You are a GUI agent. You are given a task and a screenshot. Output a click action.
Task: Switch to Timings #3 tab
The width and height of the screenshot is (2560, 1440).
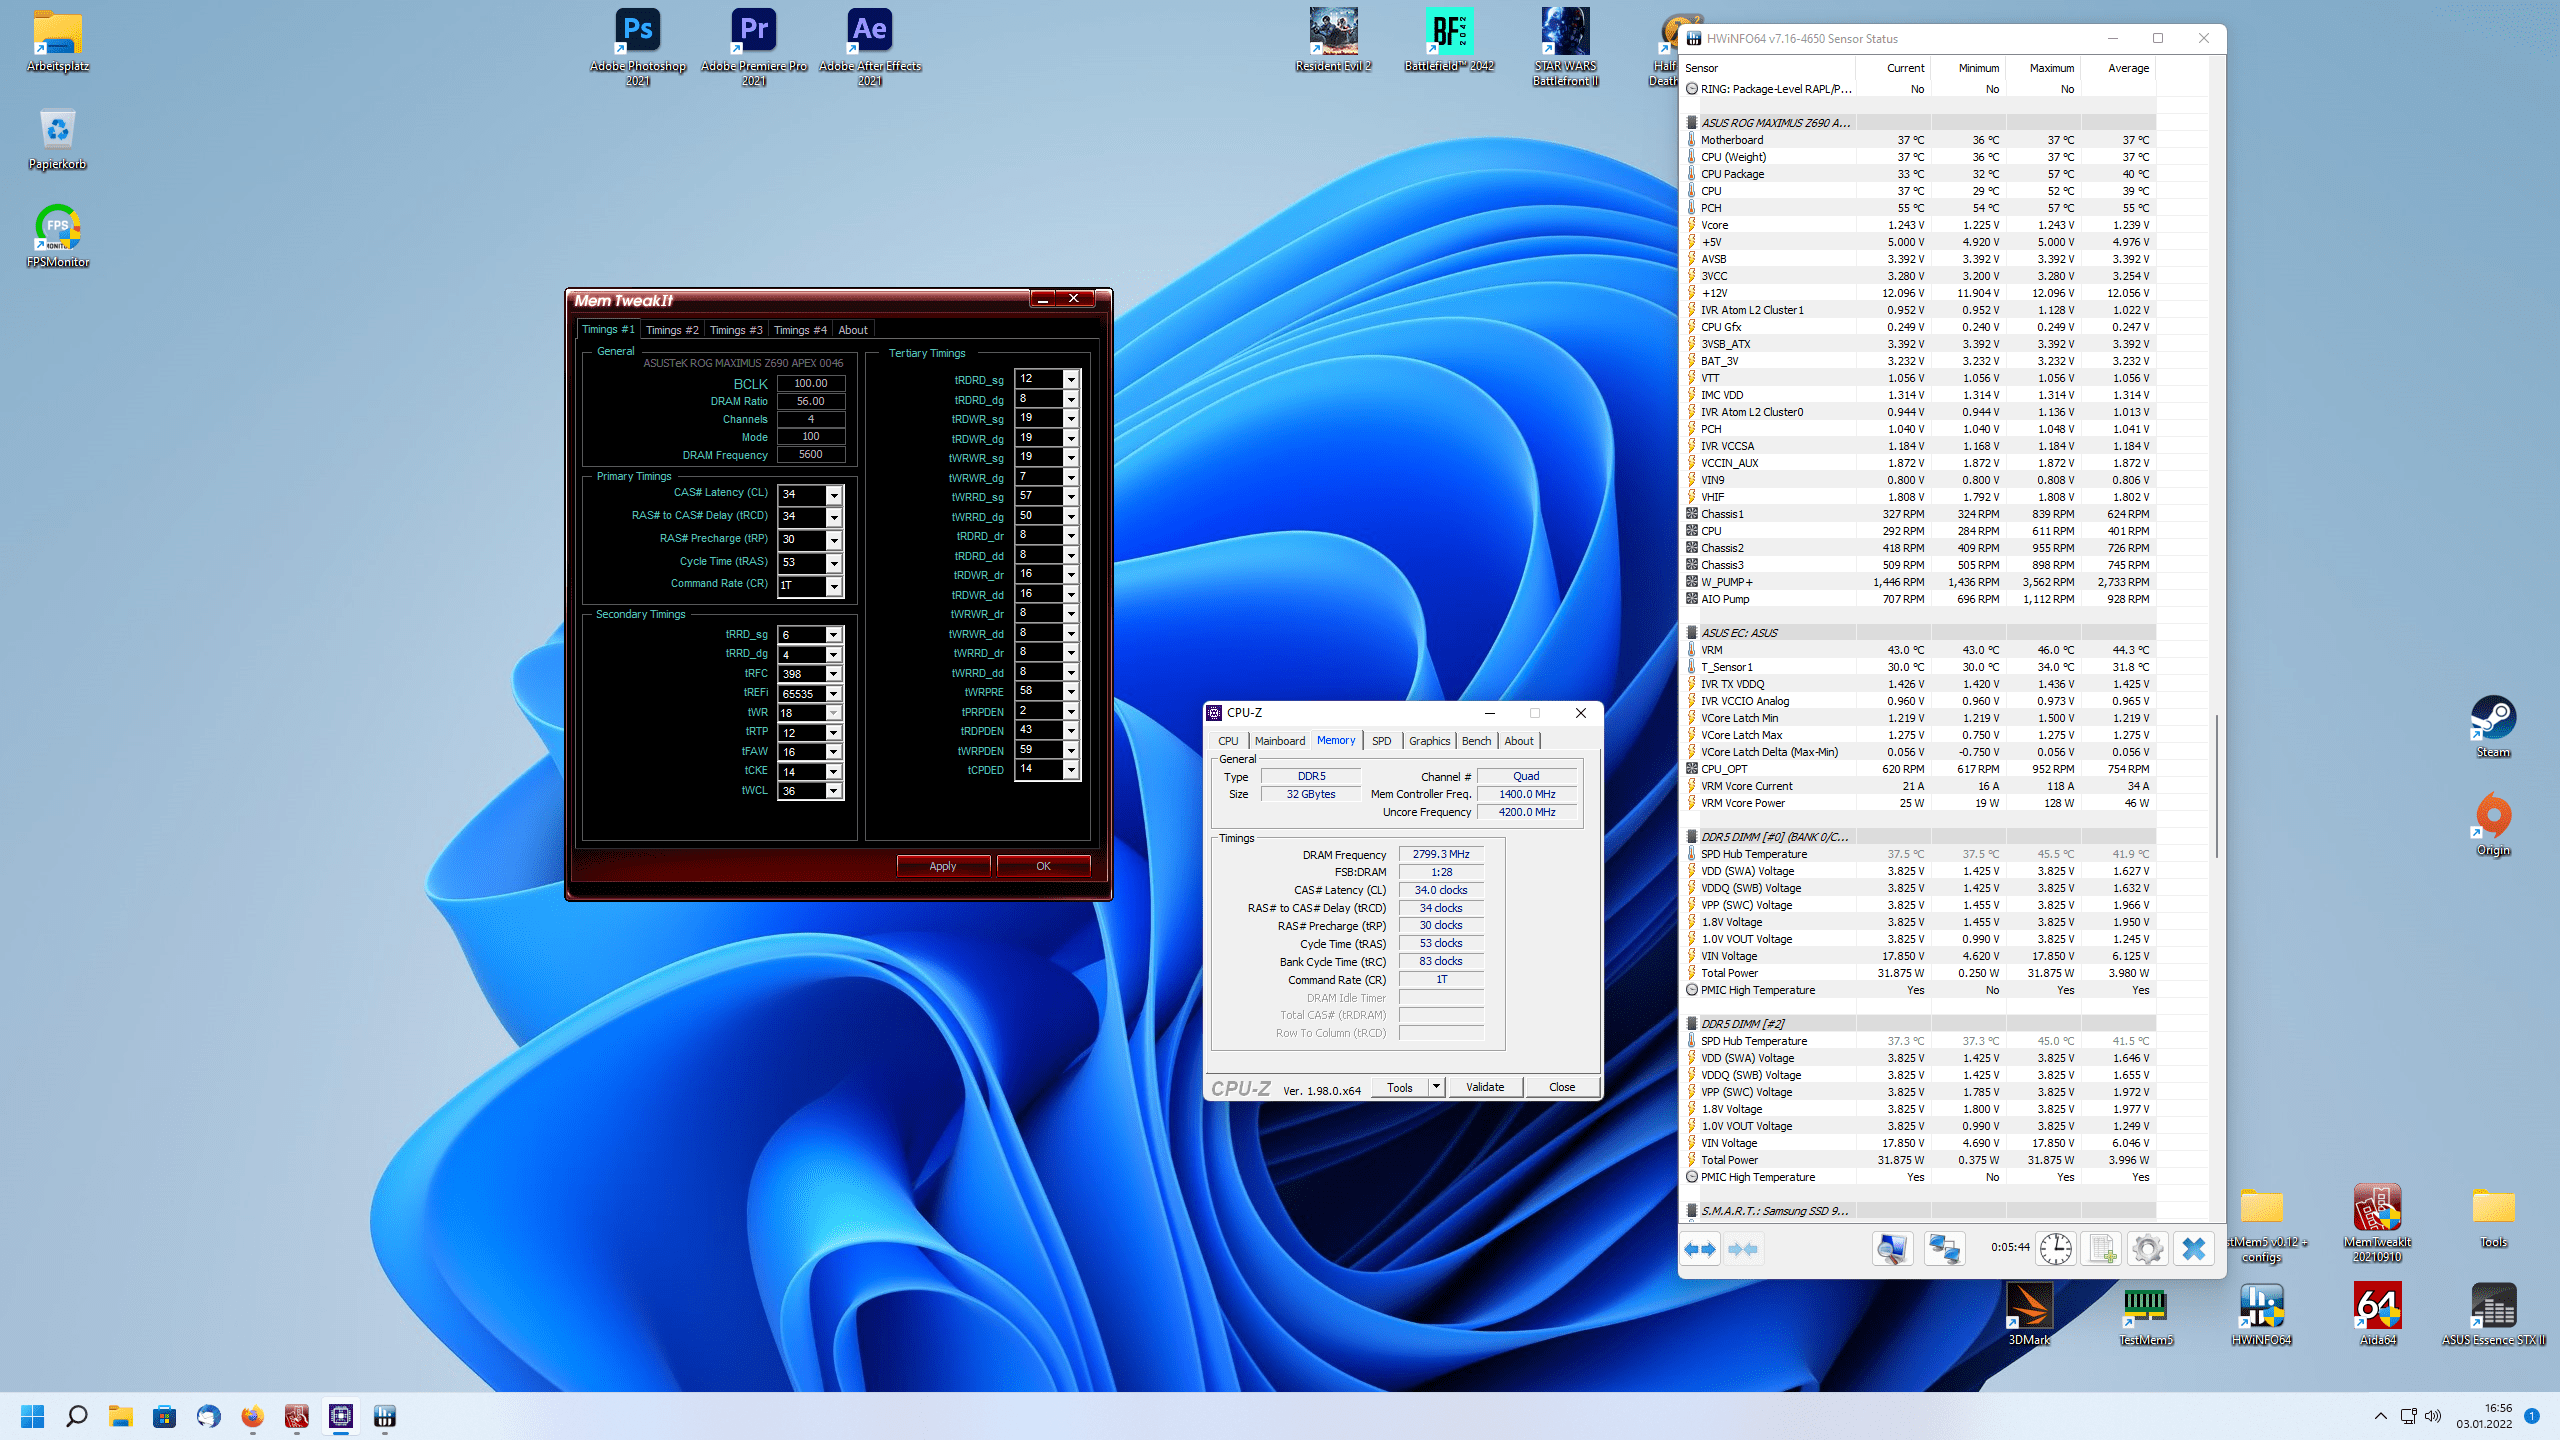(x=736, y=330)
